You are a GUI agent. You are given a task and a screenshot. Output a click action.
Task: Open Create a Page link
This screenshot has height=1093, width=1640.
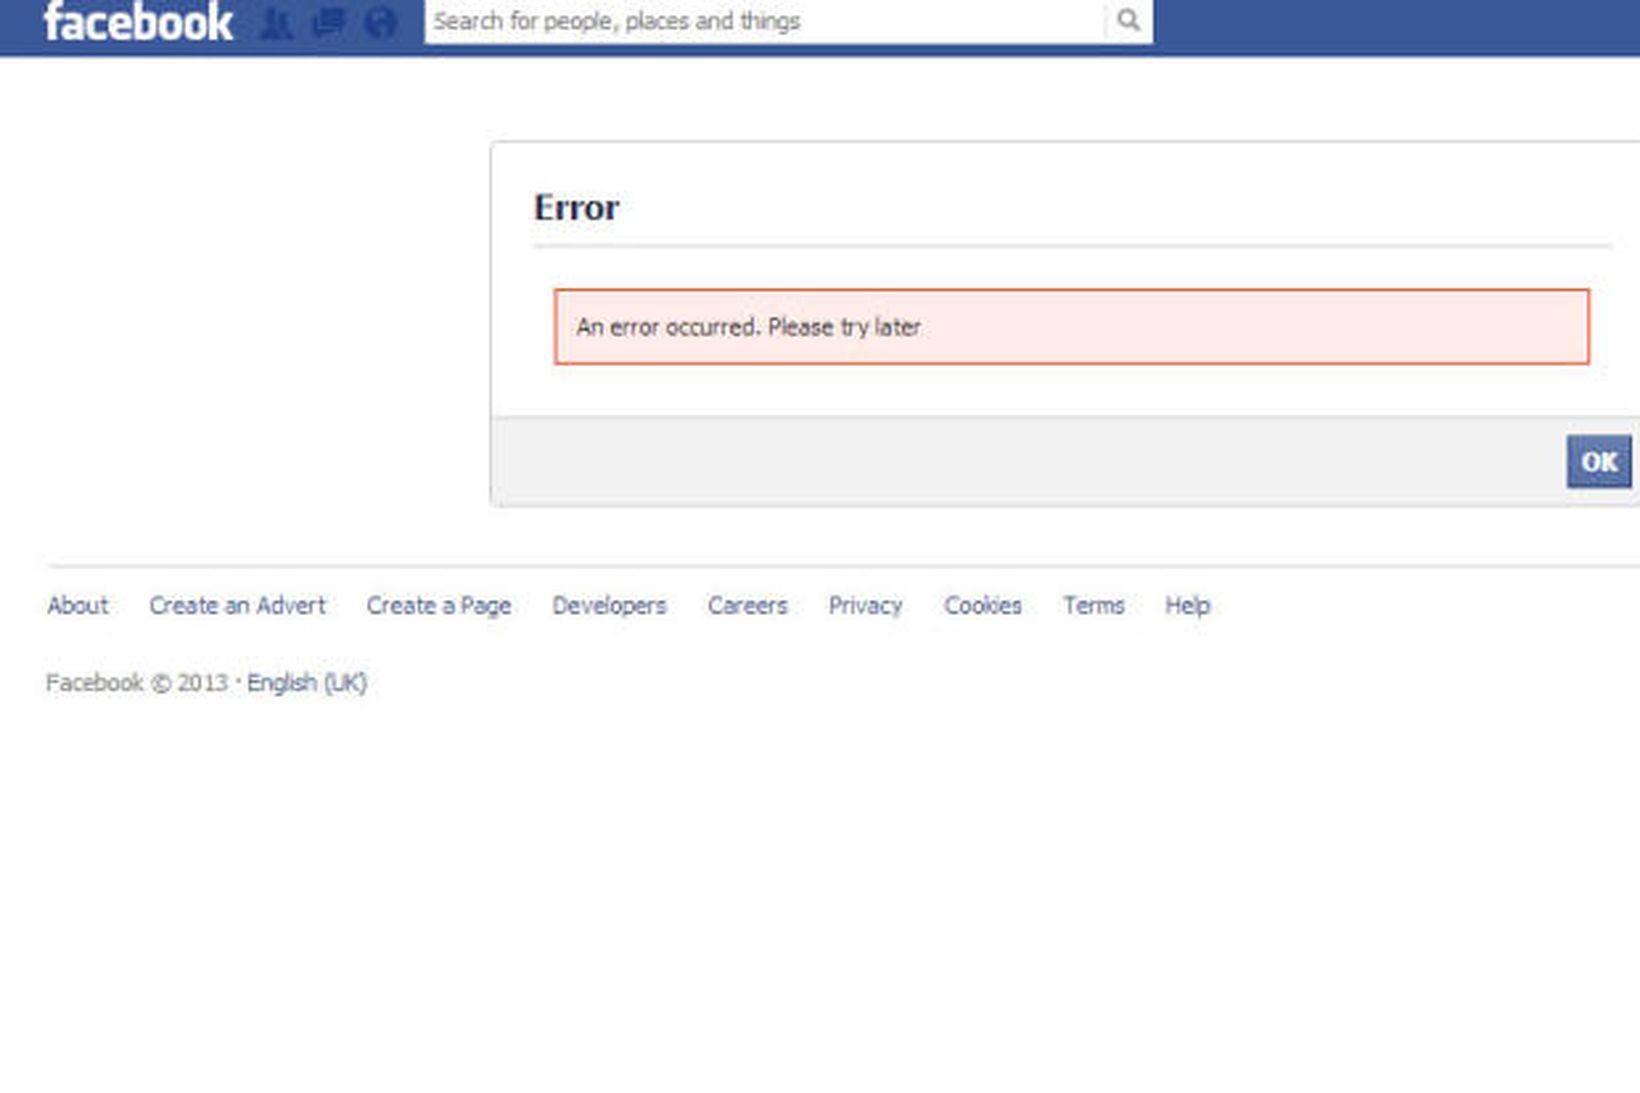439,606
